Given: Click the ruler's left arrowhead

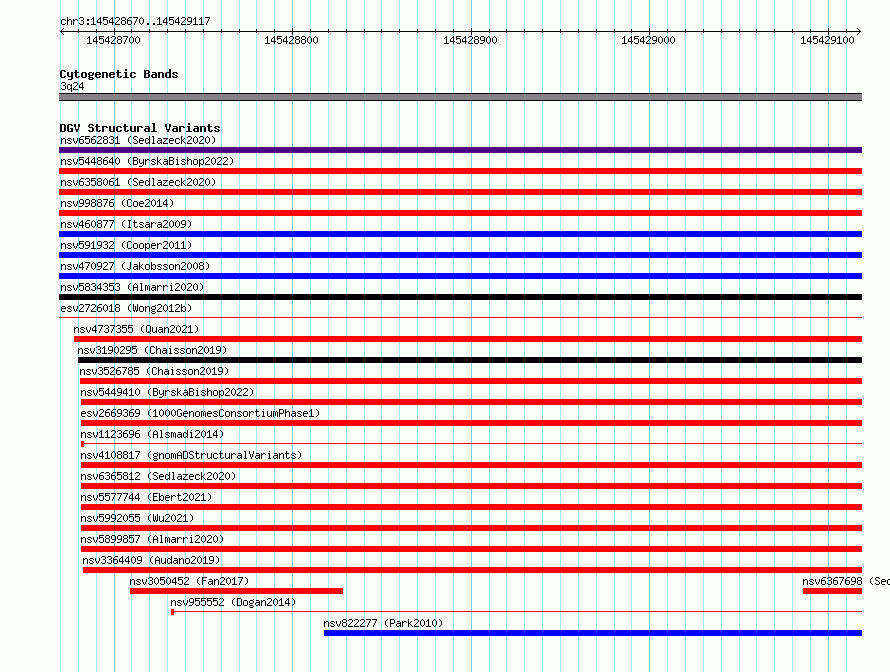Looking at the screenshot, I should click(62, 31).
